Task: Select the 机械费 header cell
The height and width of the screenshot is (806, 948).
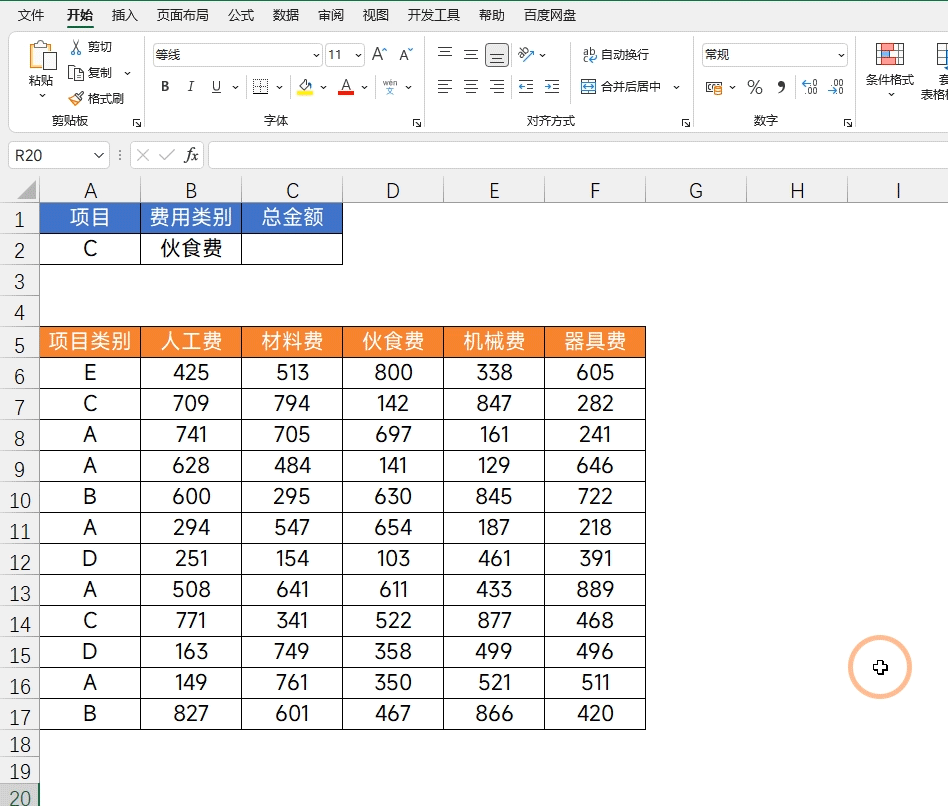Action: click(494, 342)
